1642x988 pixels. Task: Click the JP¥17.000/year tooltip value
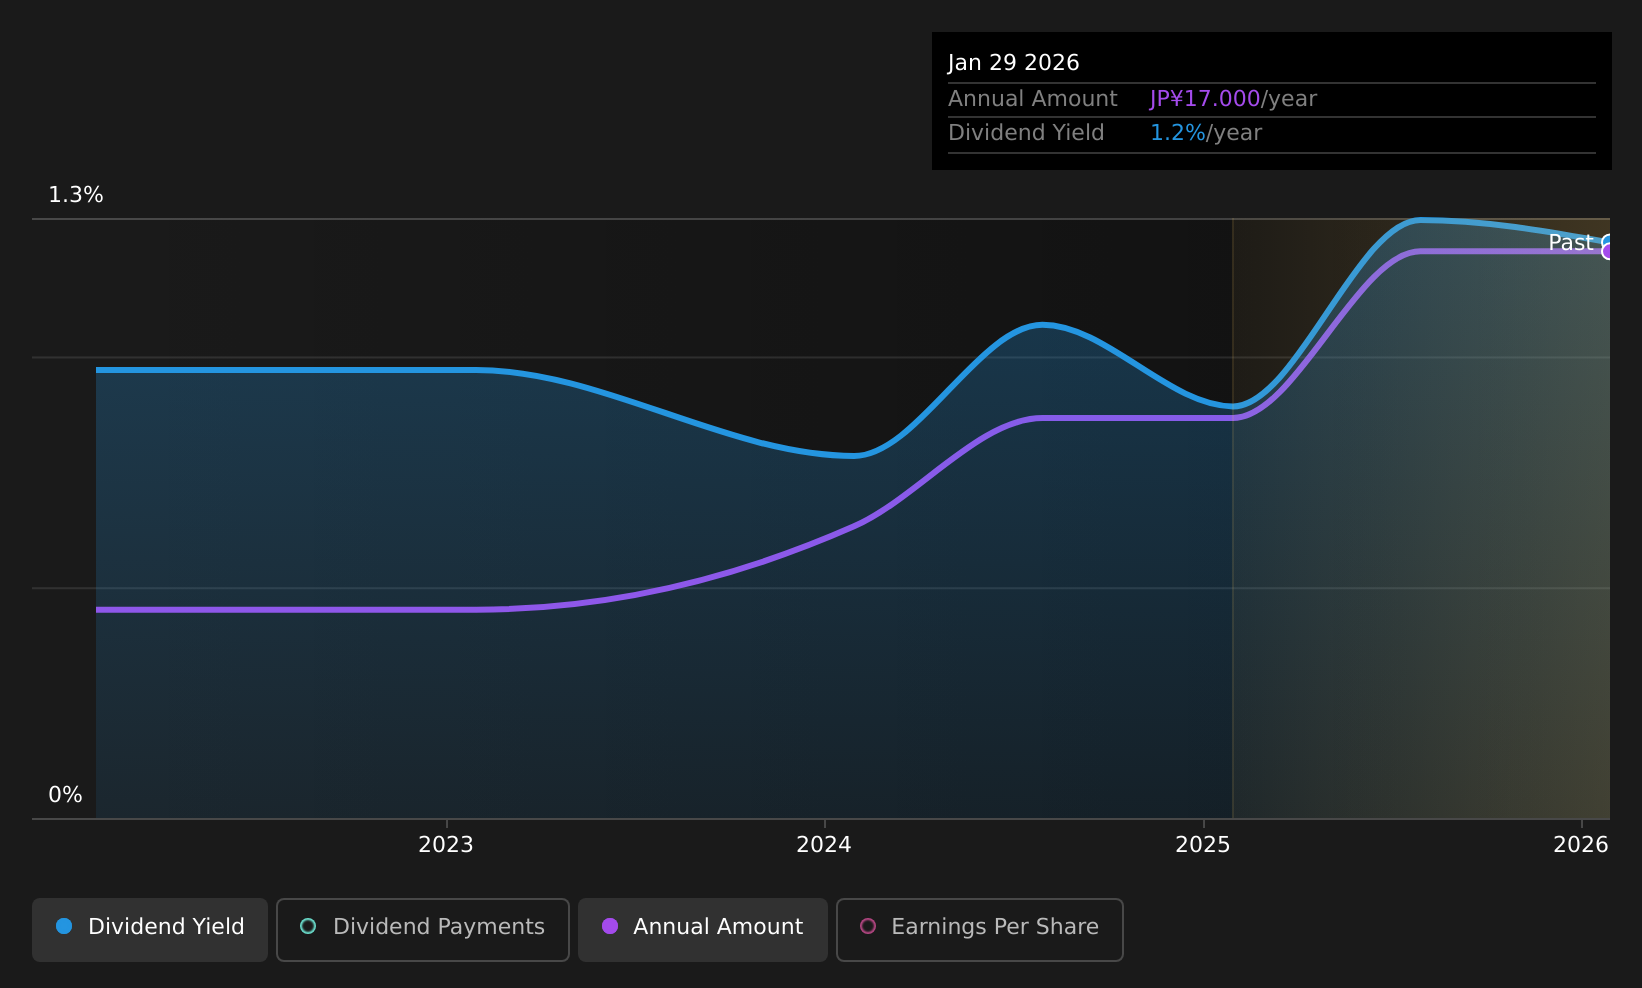point(1233,99)
